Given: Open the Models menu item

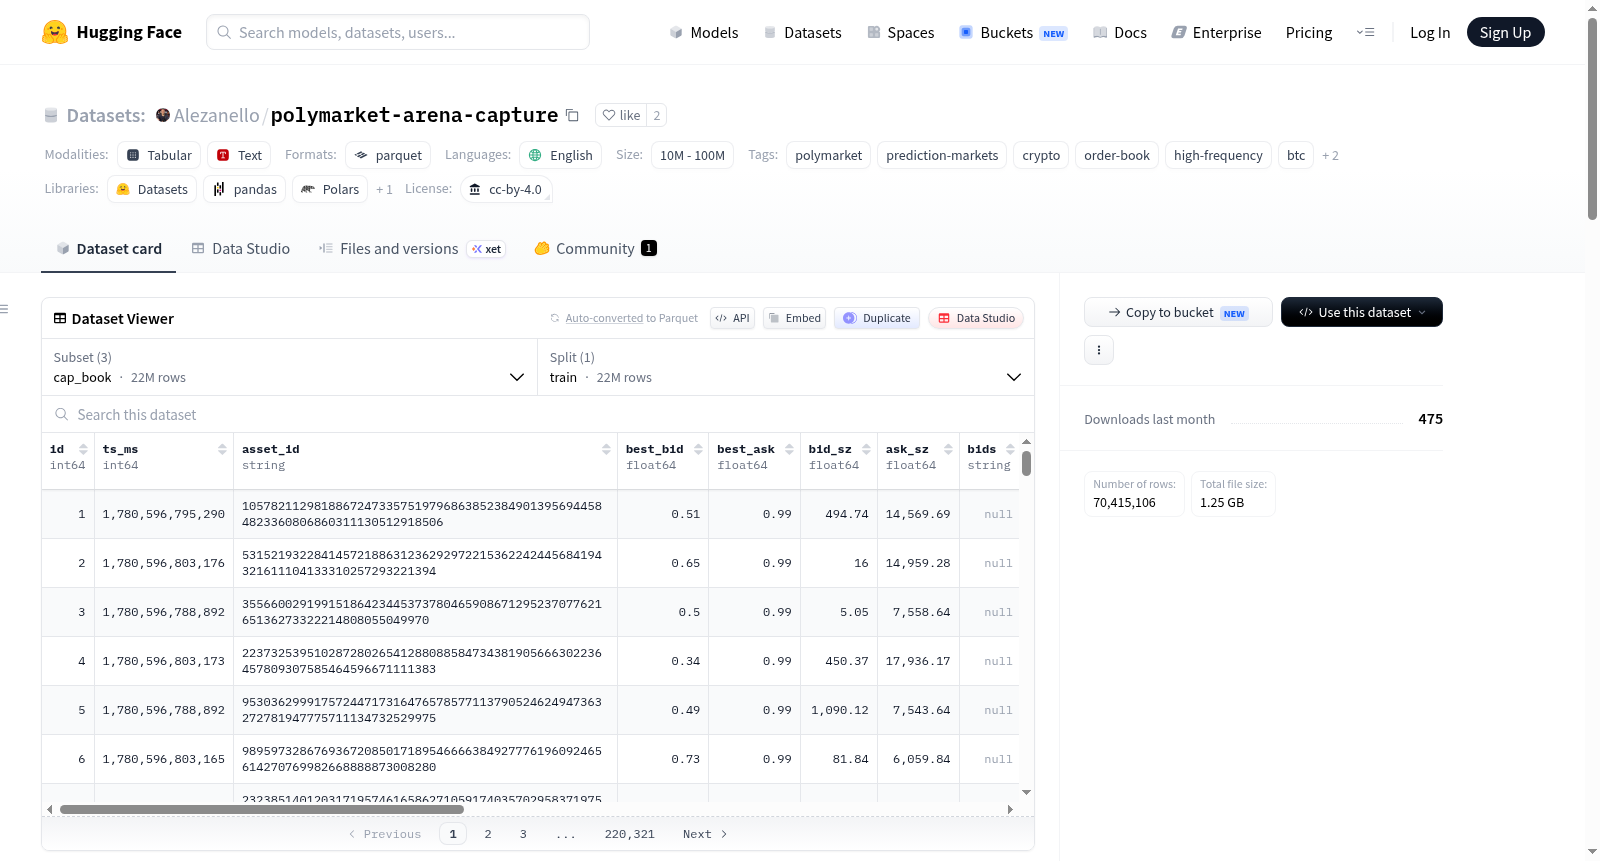Looking at the screenshot, I should tap(704, 32).
